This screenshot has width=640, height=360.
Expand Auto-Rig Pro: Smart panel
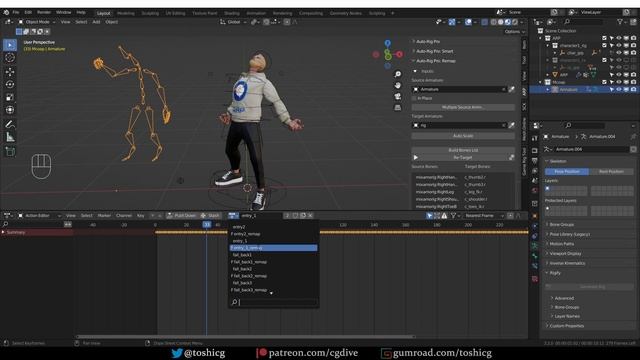tap(414, 51)
